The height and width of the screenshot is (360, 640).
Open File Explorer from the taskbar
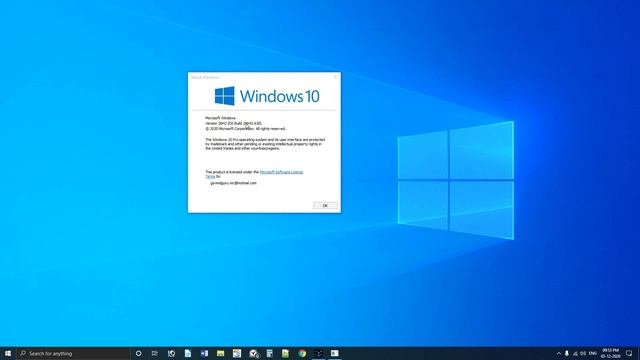(220, 353)
